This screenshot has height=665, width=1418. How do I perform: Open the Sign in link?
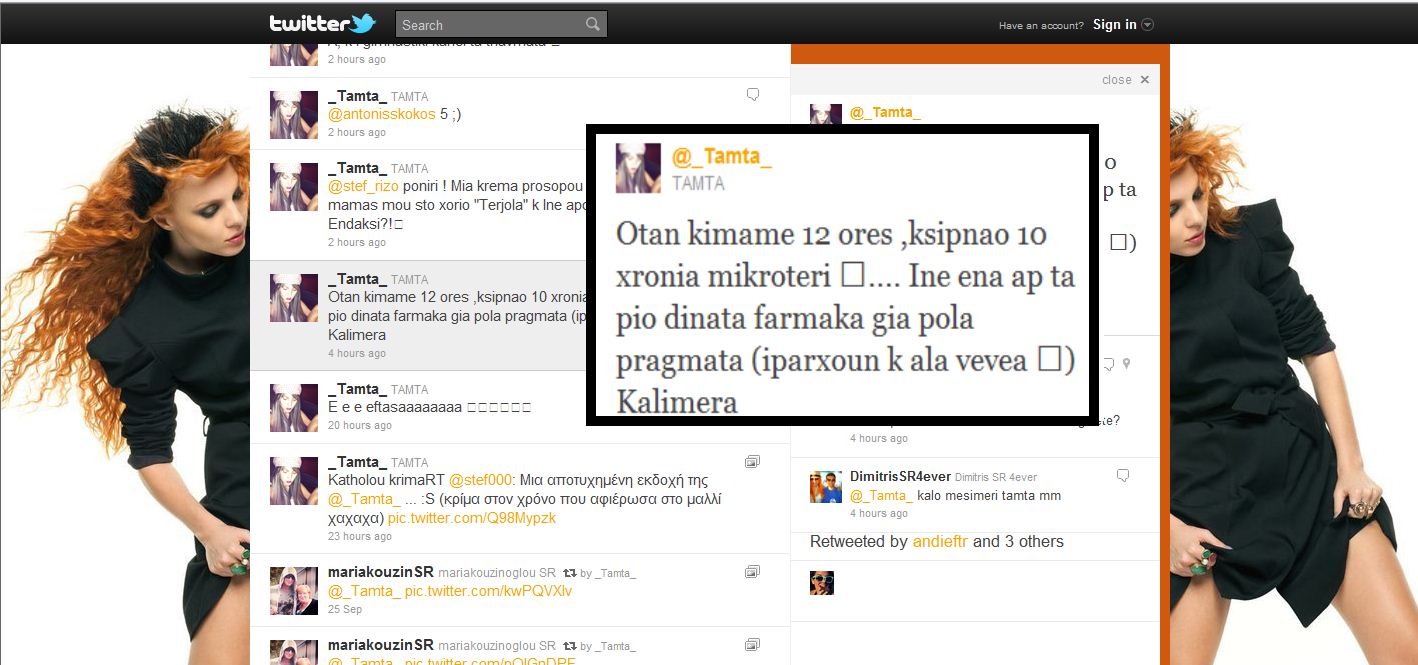tap(1114, 25)
